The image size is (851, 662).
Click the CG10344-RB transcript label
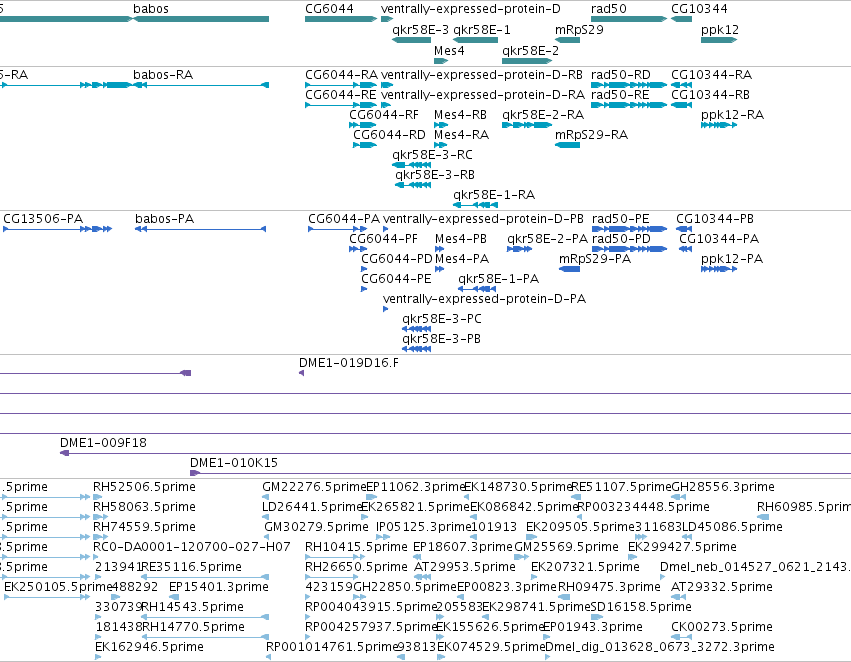[x=710, y=95]
